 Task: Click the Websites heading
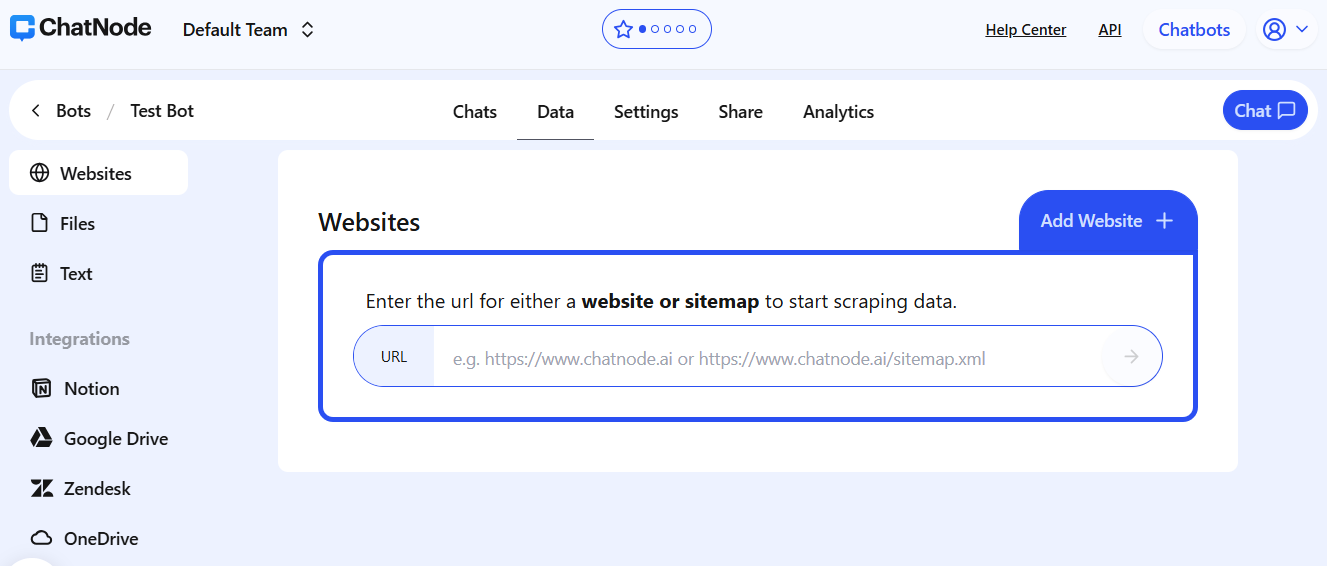coord(369,222)
